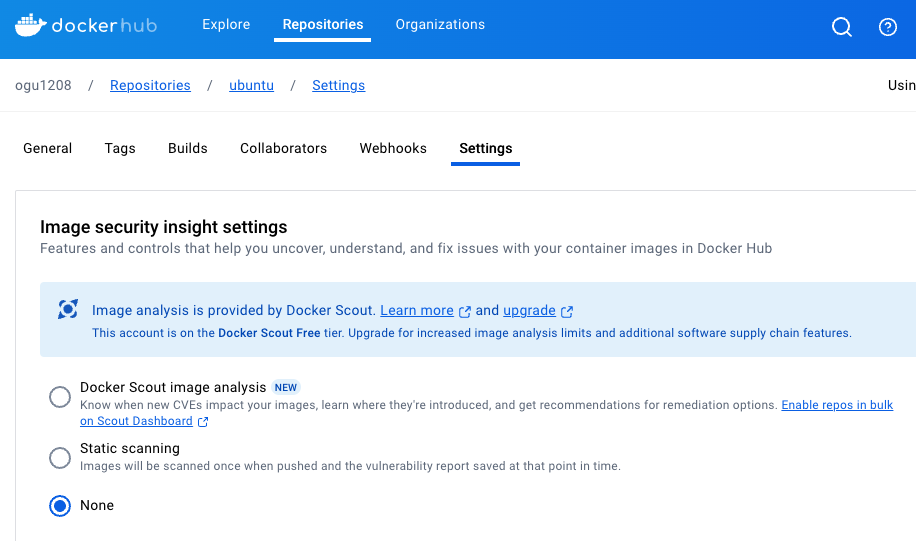Open the search magnifier icon

842,27
